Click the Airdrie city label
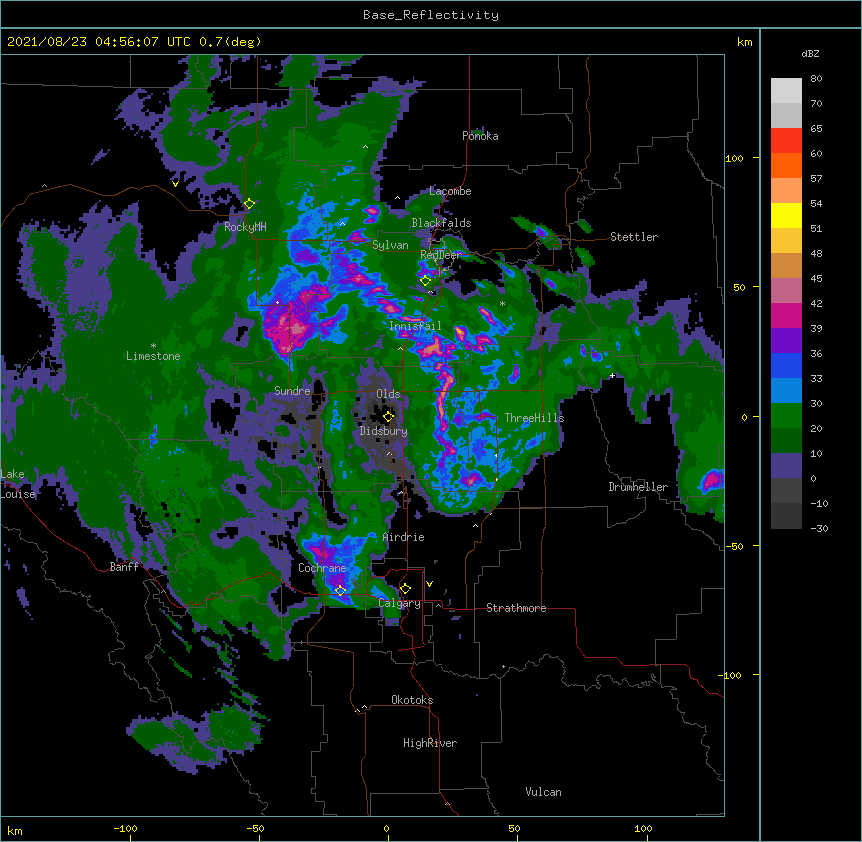This screenshot has width=862, height=842. [x=403, y=537]
